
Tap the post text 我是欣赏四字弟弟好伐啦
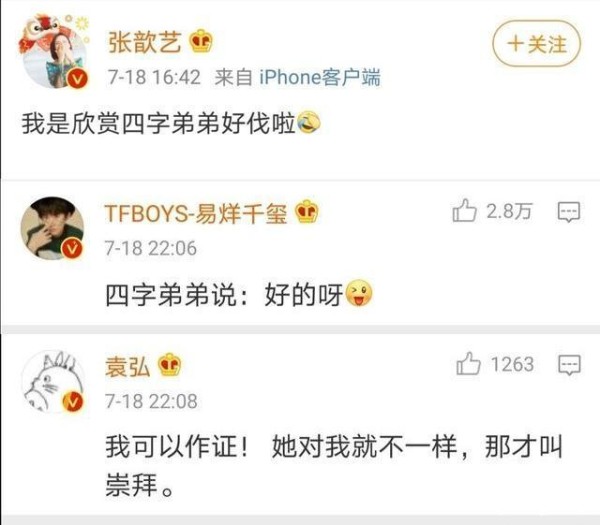click(x=158, y=123)
